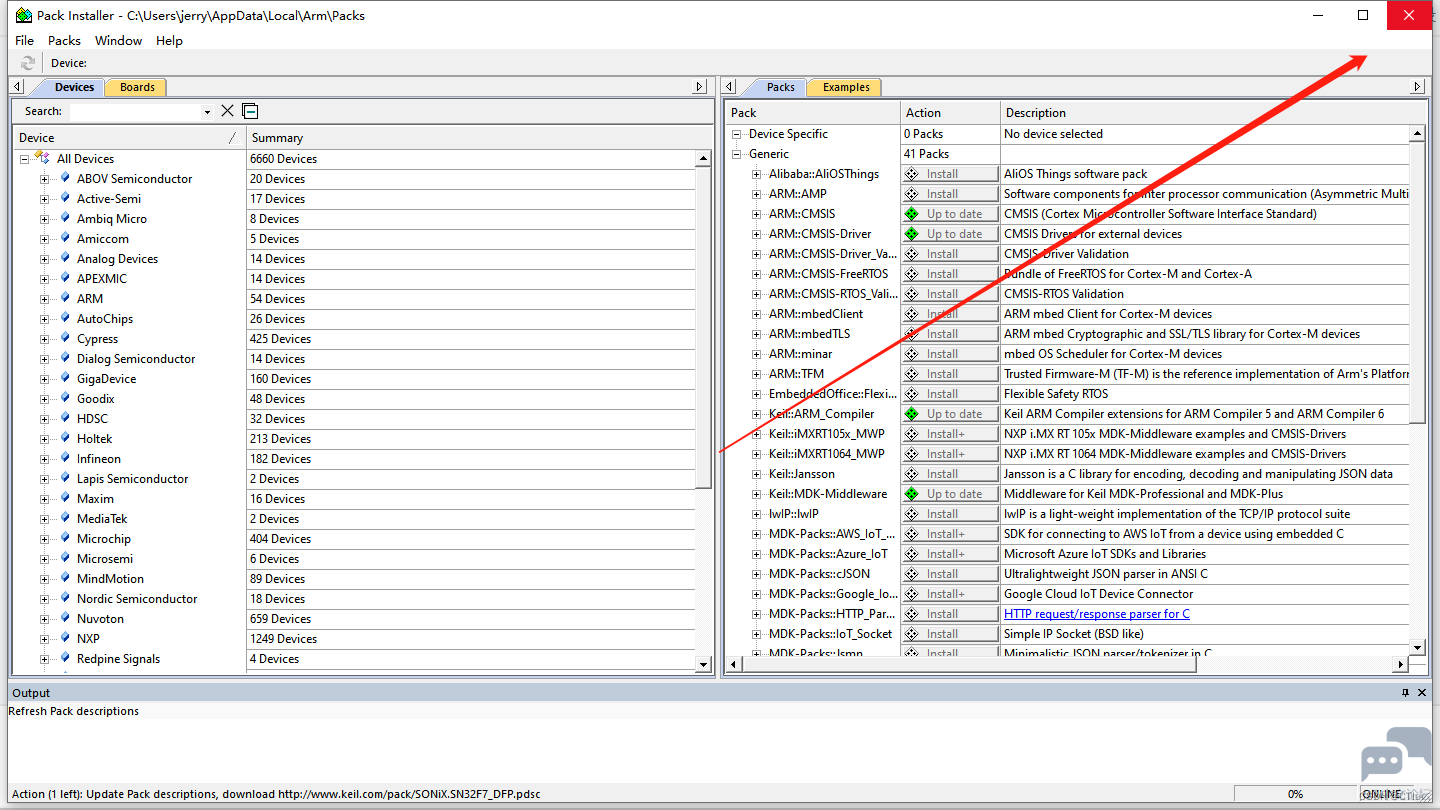Expand the Analog Devices vendor node
Screen dimensions: 1440x810
pos(44,259)
